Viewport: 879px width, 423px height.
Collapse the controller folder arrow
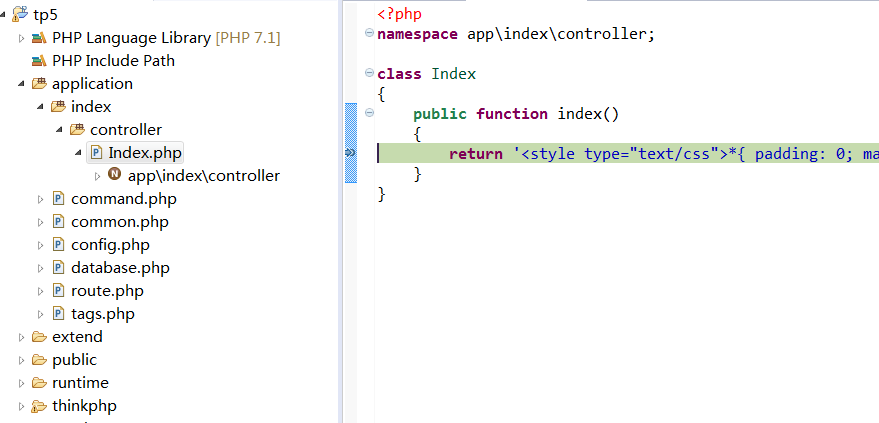59,130
